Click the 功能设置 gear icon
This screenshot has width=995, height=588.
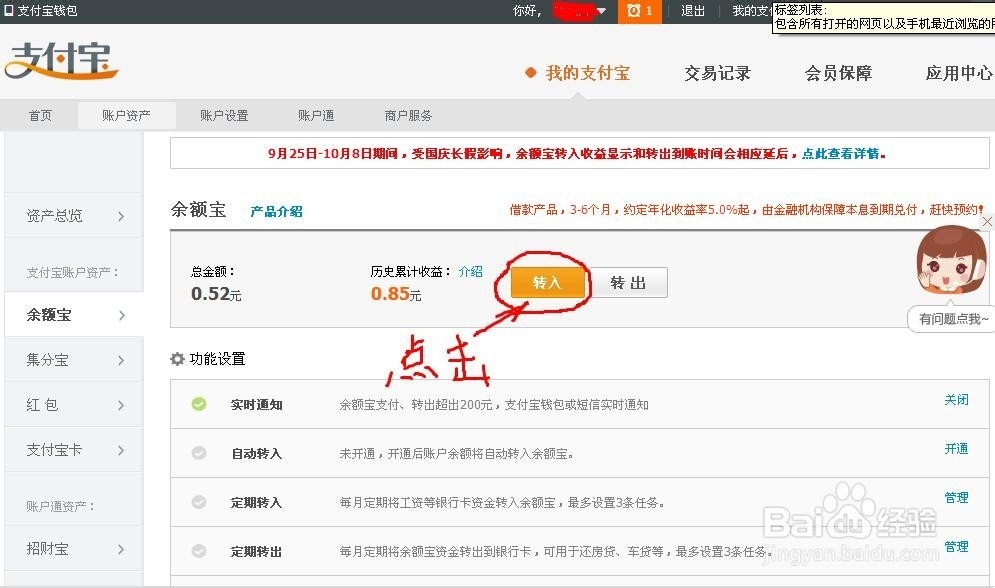177,359
